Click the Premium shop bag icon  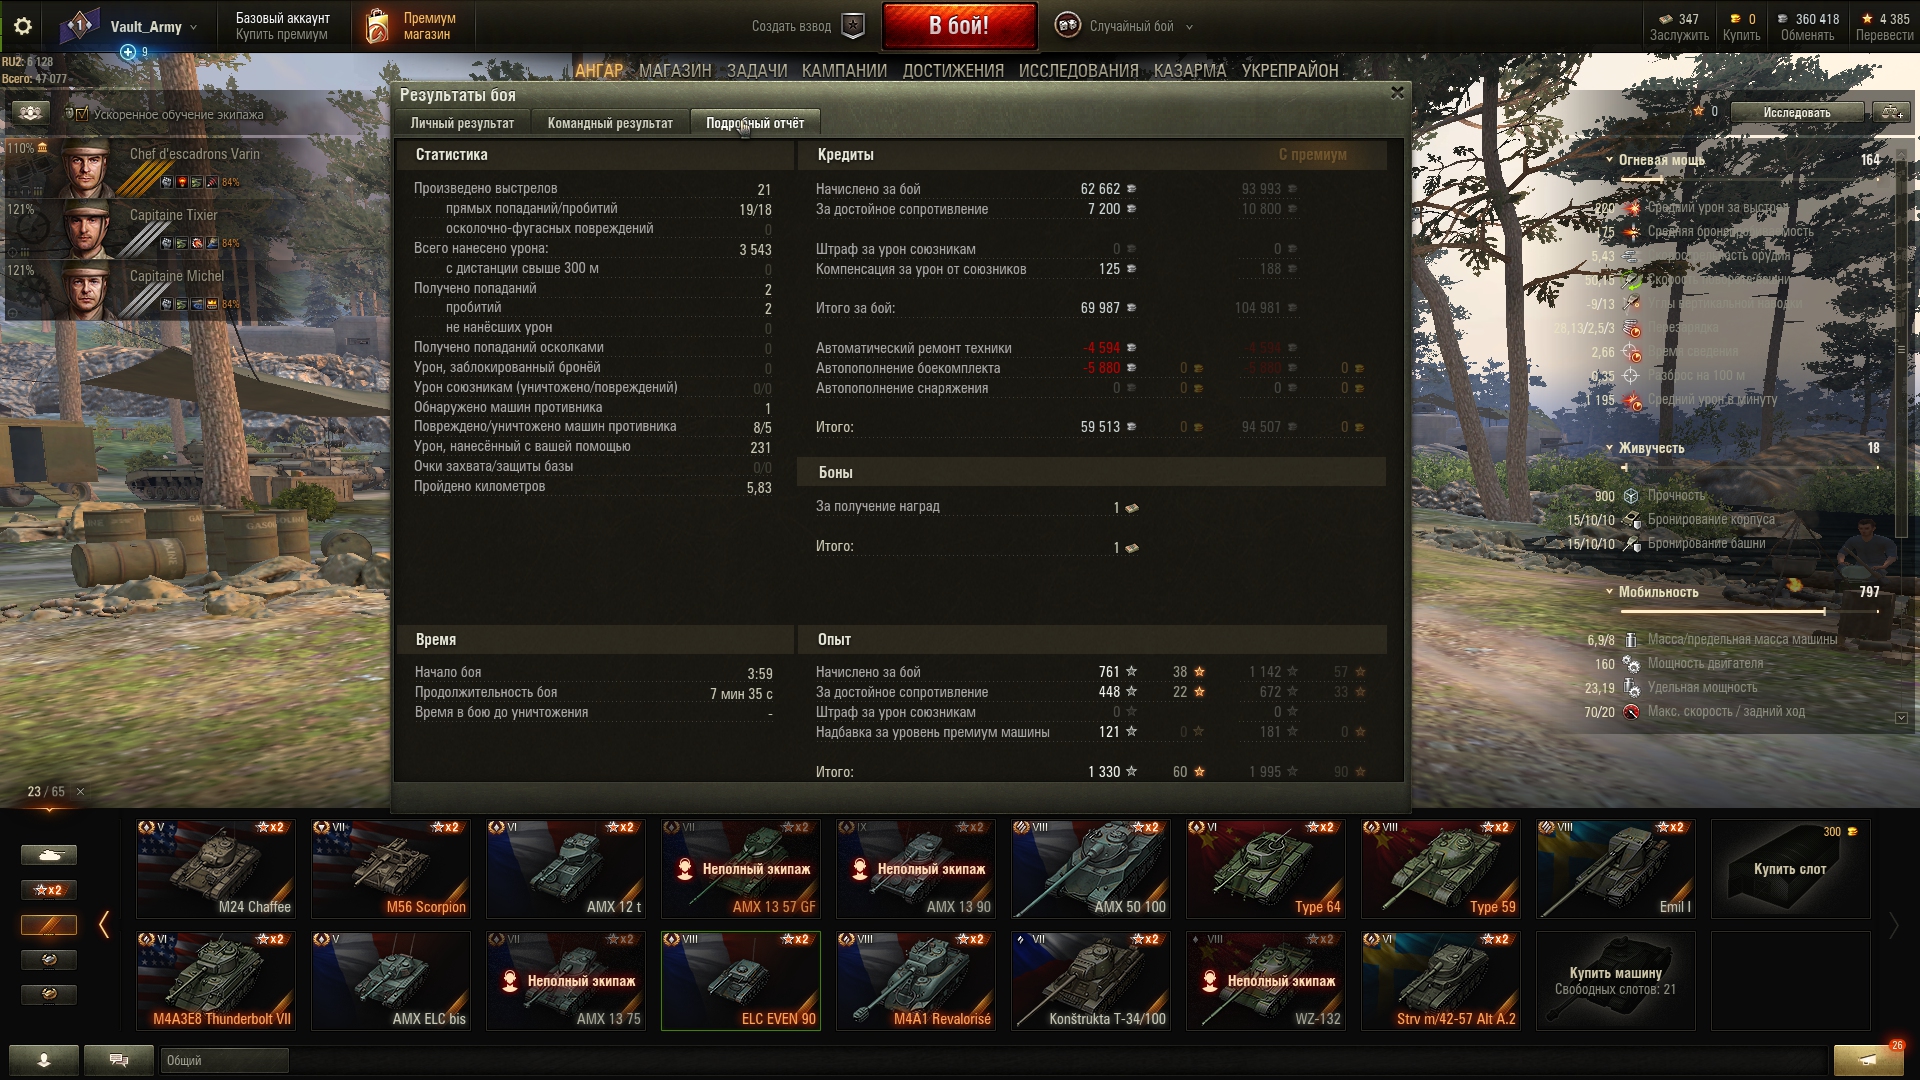tap(377, 27)
